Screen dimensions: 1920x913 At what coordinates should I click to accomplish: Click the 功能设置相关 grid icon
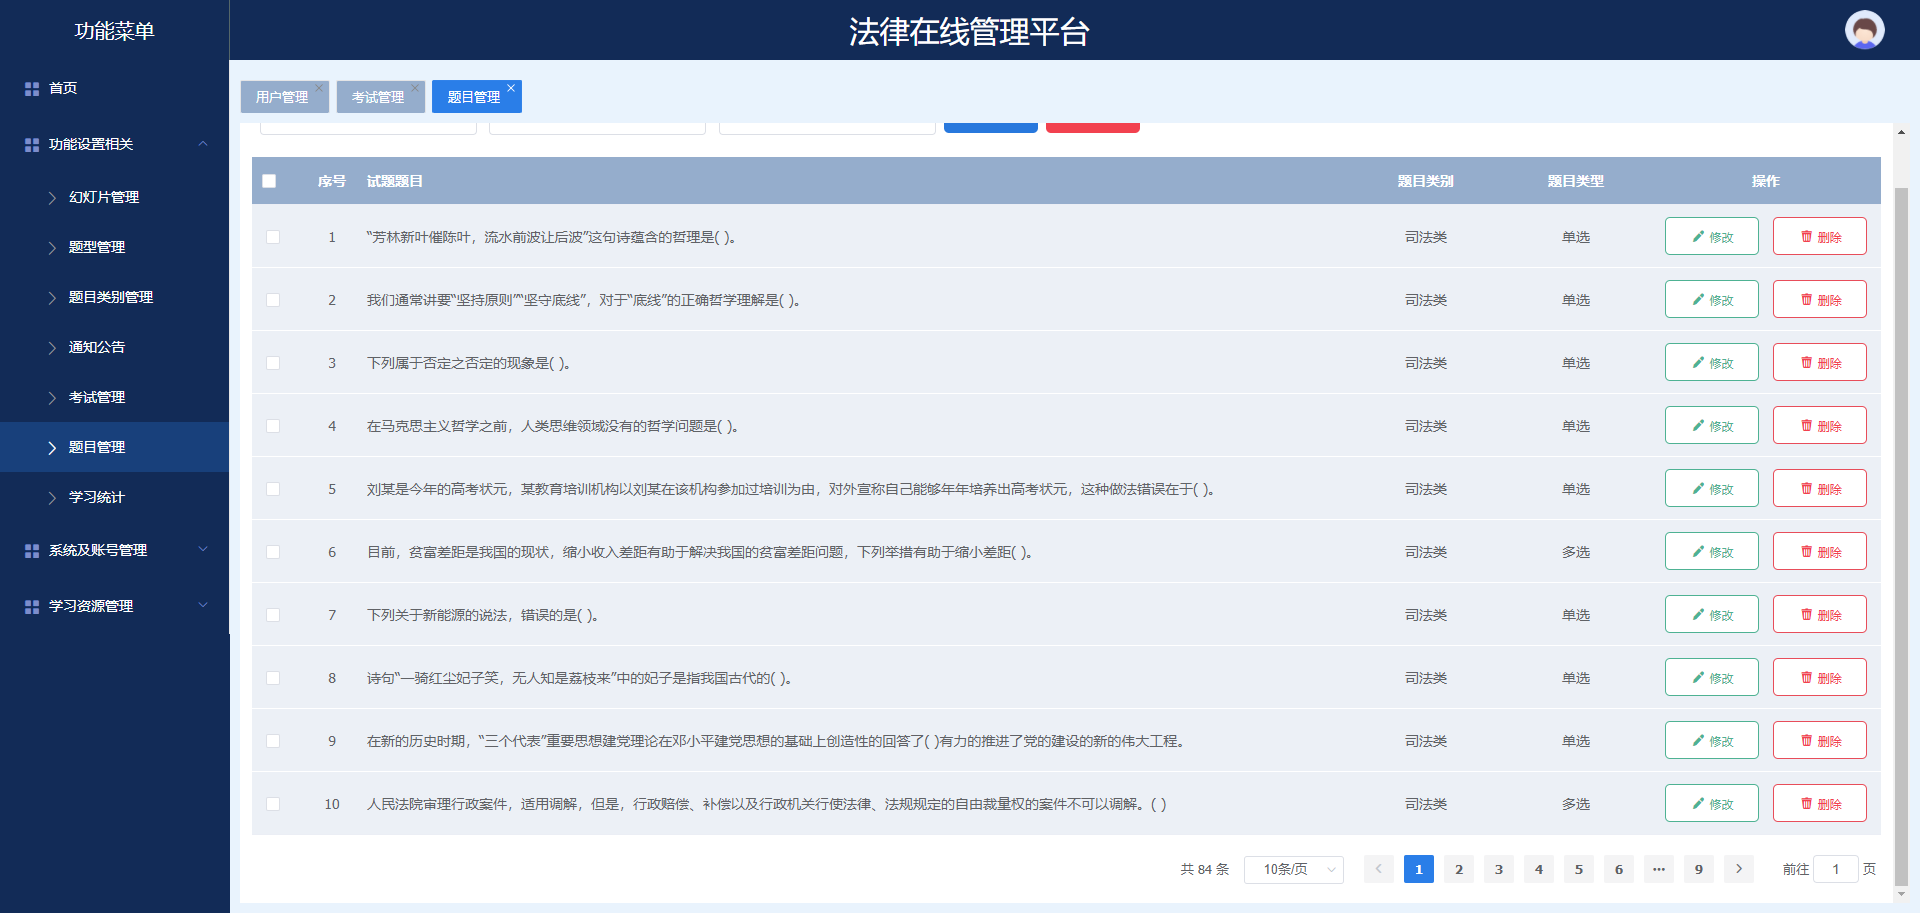32,145
